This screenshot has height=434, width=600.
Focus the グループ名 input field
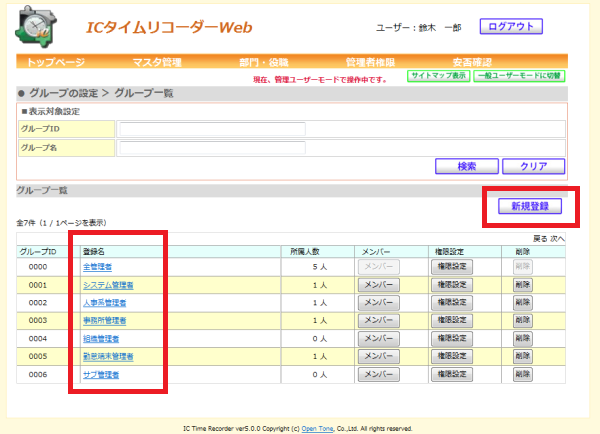click(x=212, y=148)
